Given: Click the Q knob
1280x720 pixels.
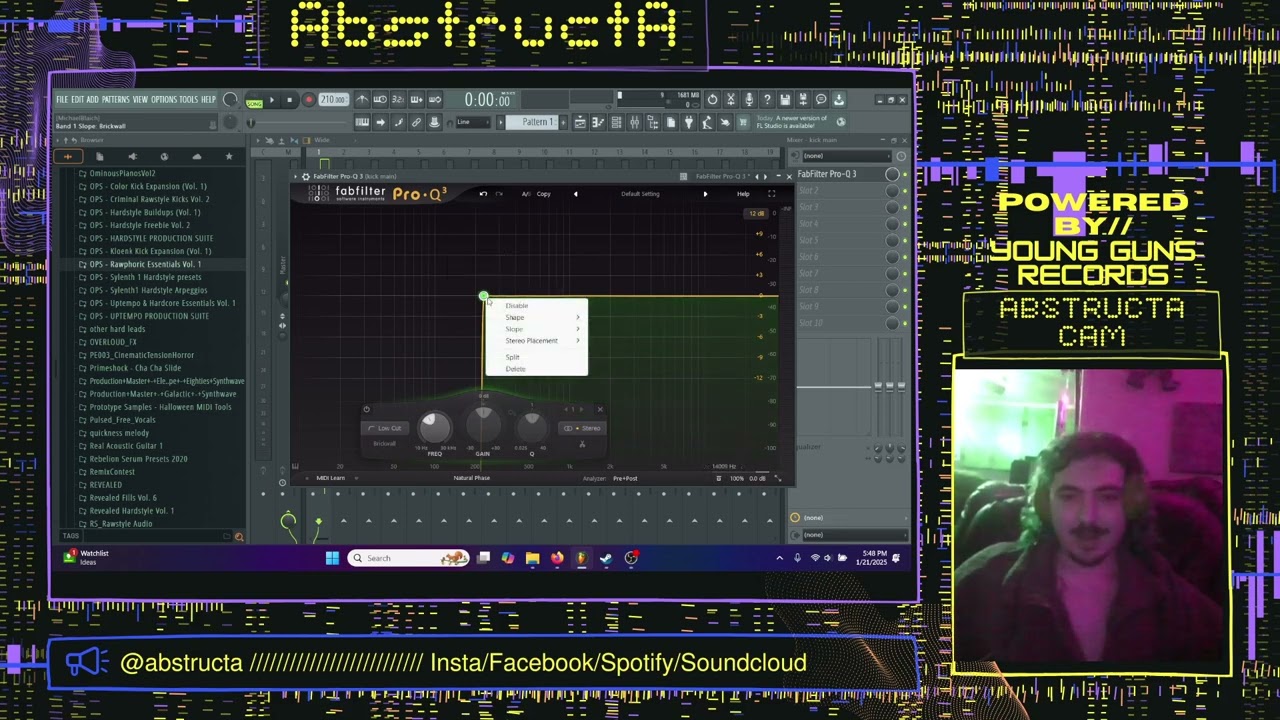Looking at the screenshot, I should [x=531, y=427].
